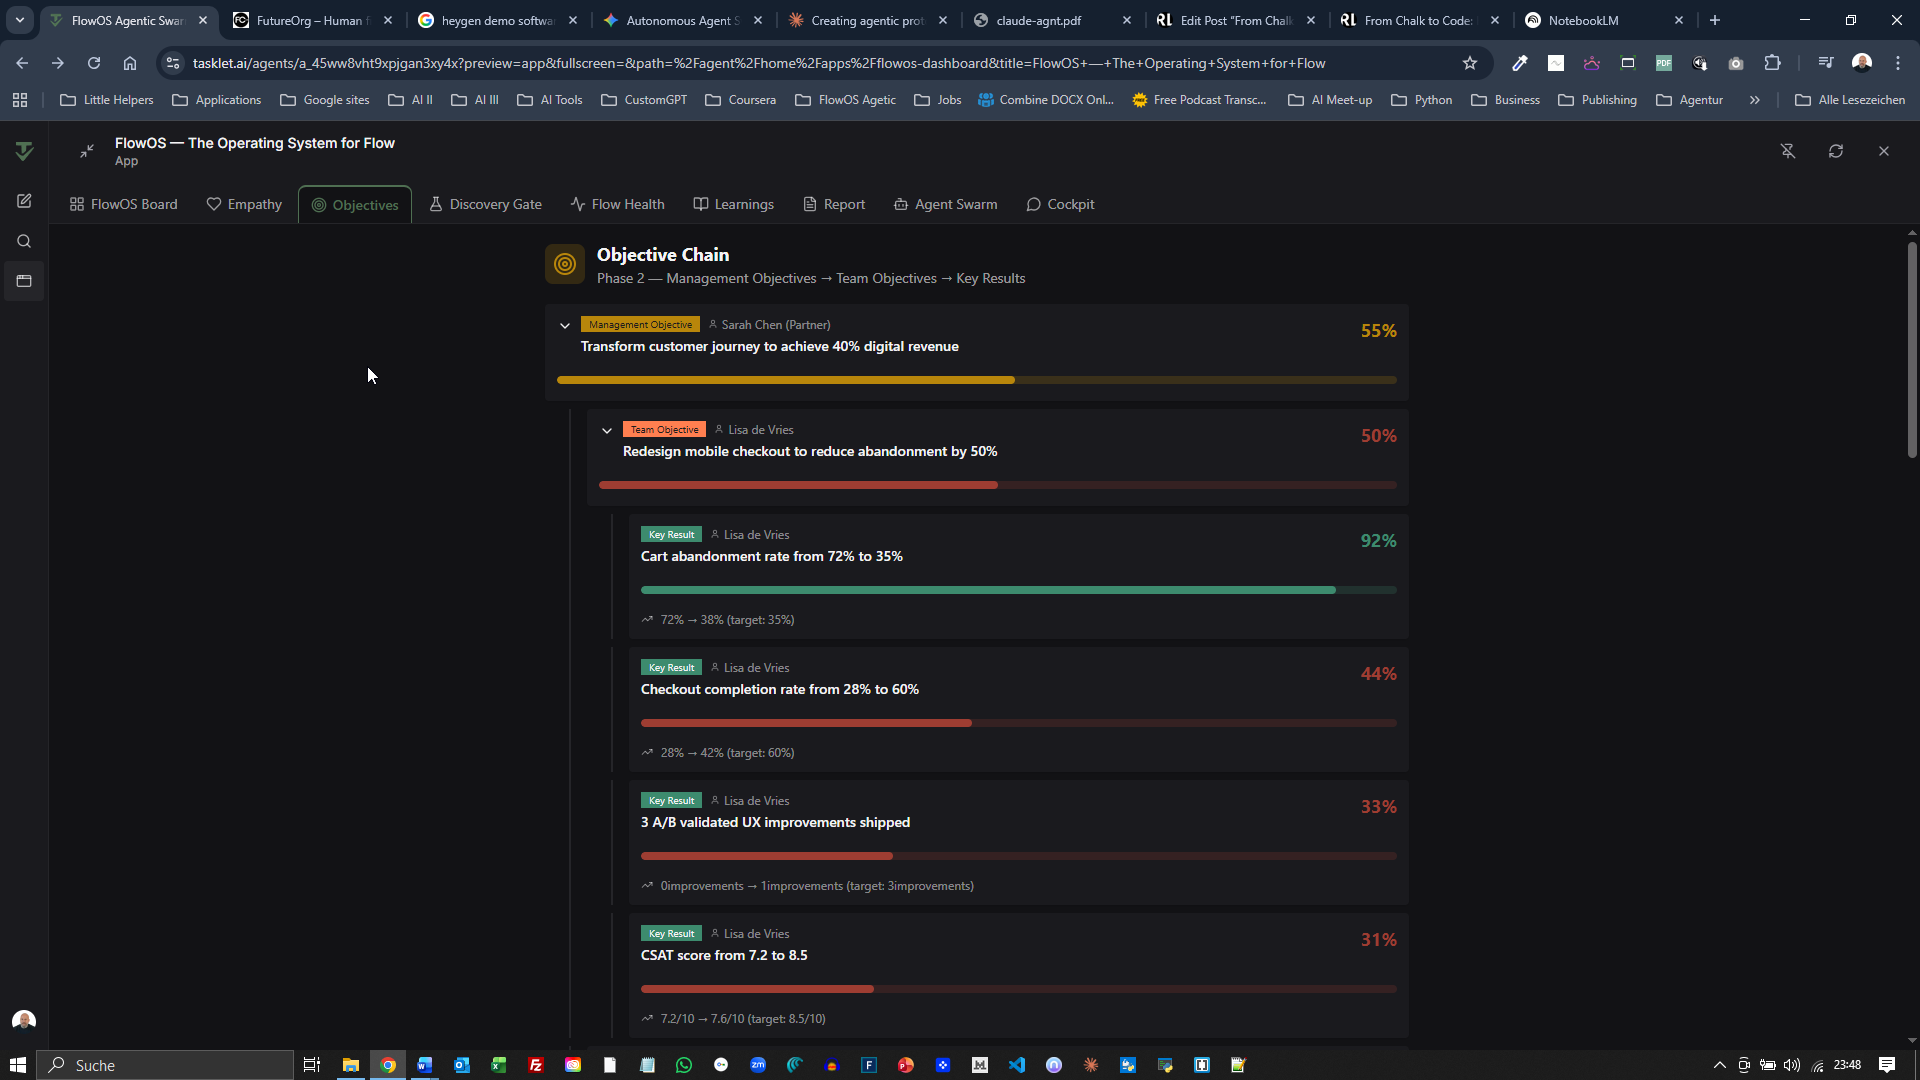Open the new chat compose icon in sidebar
The image size is (1920, 1080).
click(x=24, y=201)
